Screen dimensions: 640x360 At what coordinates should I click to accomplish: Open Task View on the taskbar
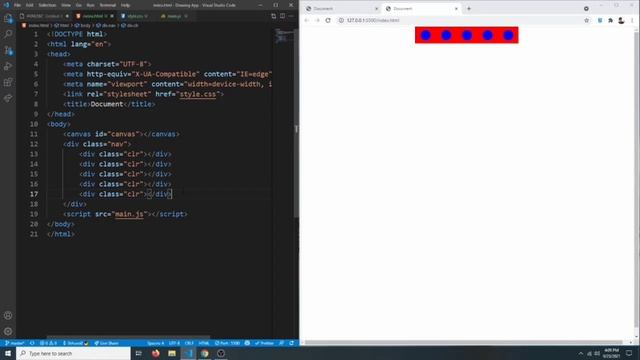tap(139, 353)
